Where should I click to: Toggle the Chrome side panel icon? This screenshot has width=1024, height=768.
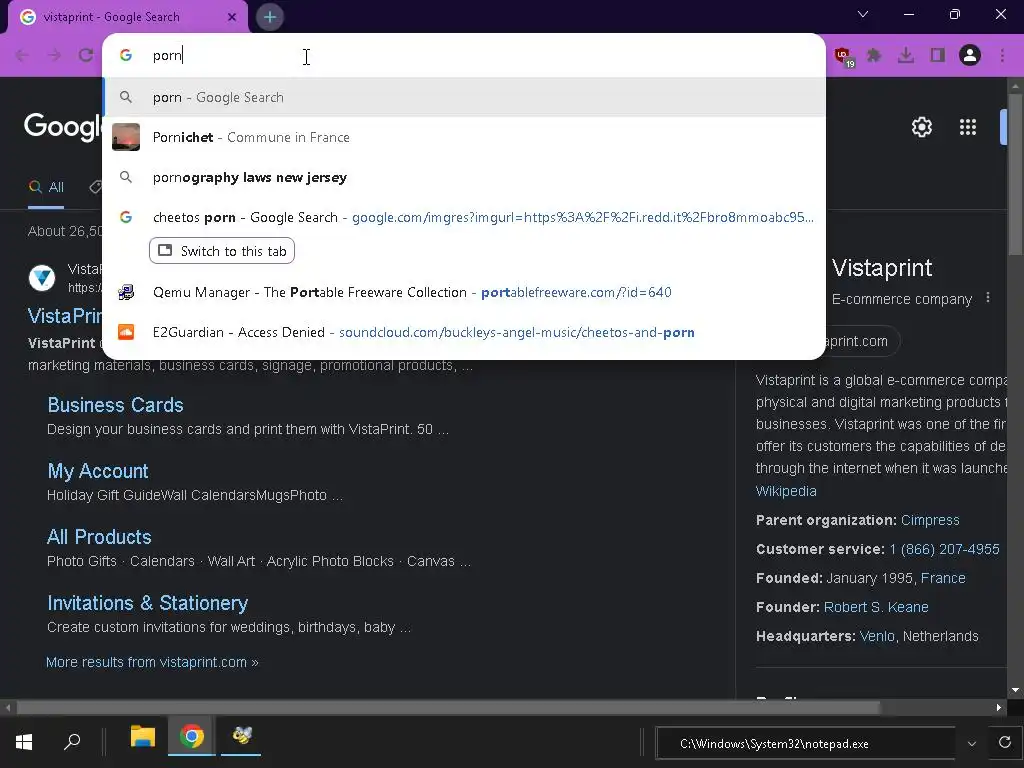938,56
